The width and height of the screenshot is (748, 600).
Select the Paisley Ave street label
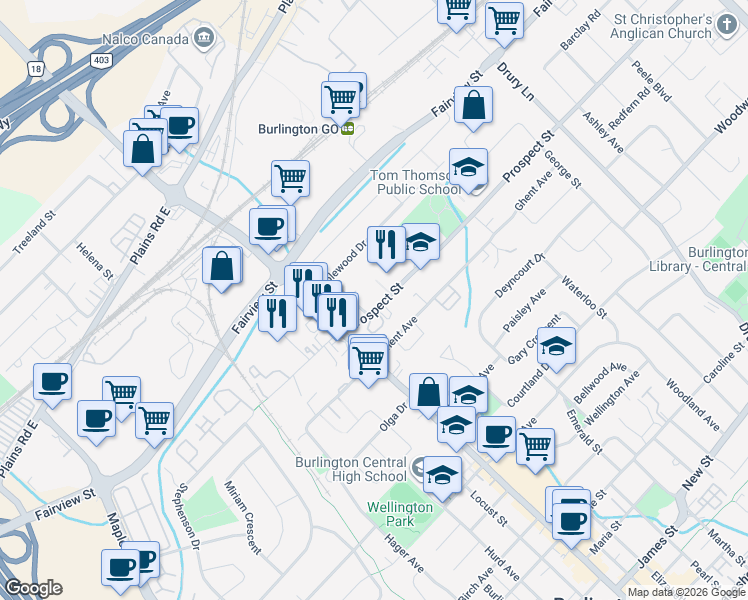click(524, 310)
